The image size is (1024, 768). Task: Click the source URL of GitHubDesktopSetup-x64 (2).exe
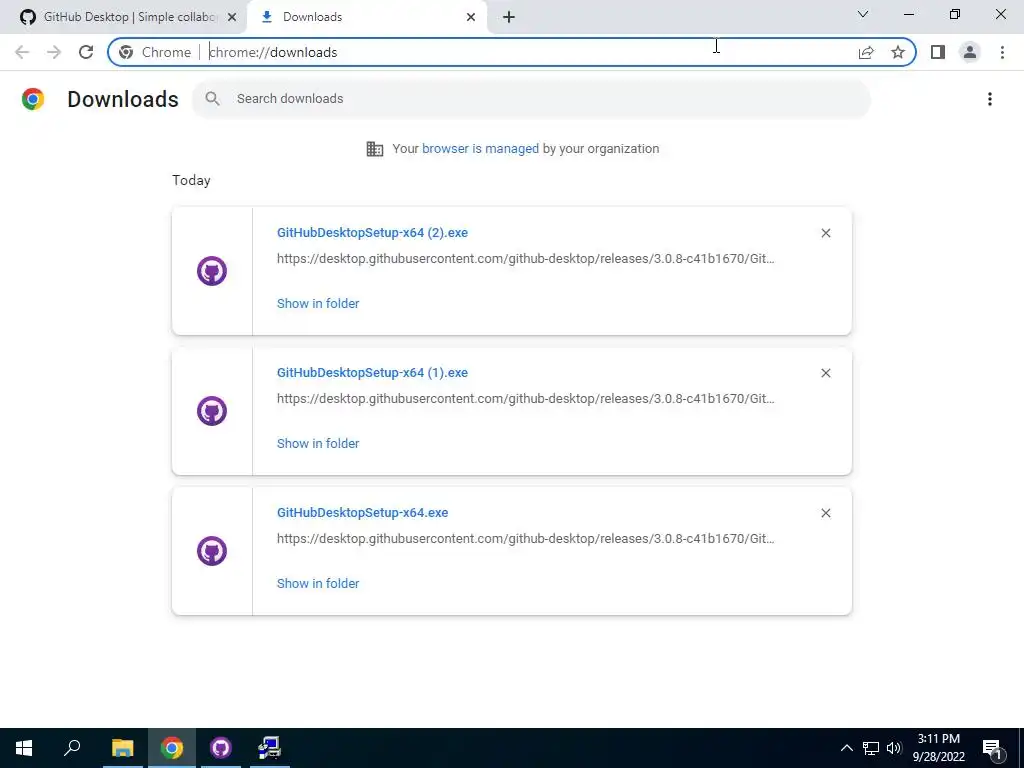coord(526,259)
